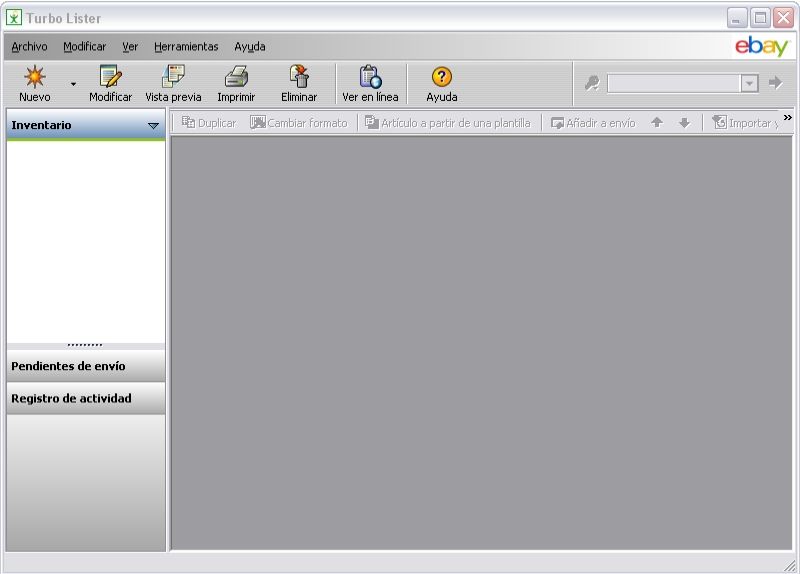Click the eBay logo
800x574 pixels.
pos(762,46)
